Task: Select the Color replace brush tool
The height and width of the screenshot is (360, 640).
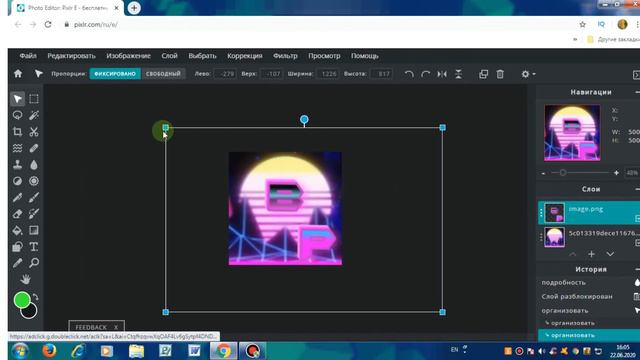Action: pos(34,214)
